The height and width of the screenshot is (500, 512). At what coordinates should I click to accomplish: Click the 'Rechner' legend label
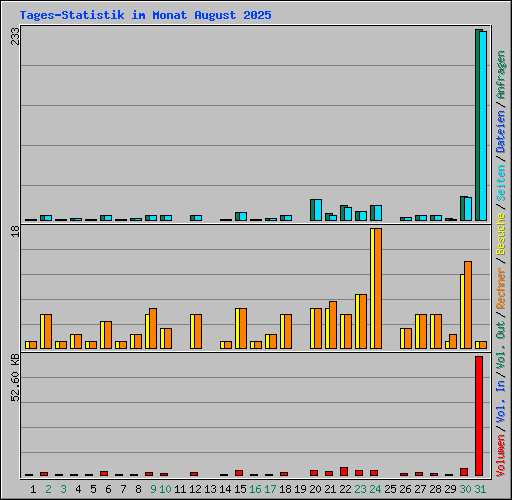501,288
